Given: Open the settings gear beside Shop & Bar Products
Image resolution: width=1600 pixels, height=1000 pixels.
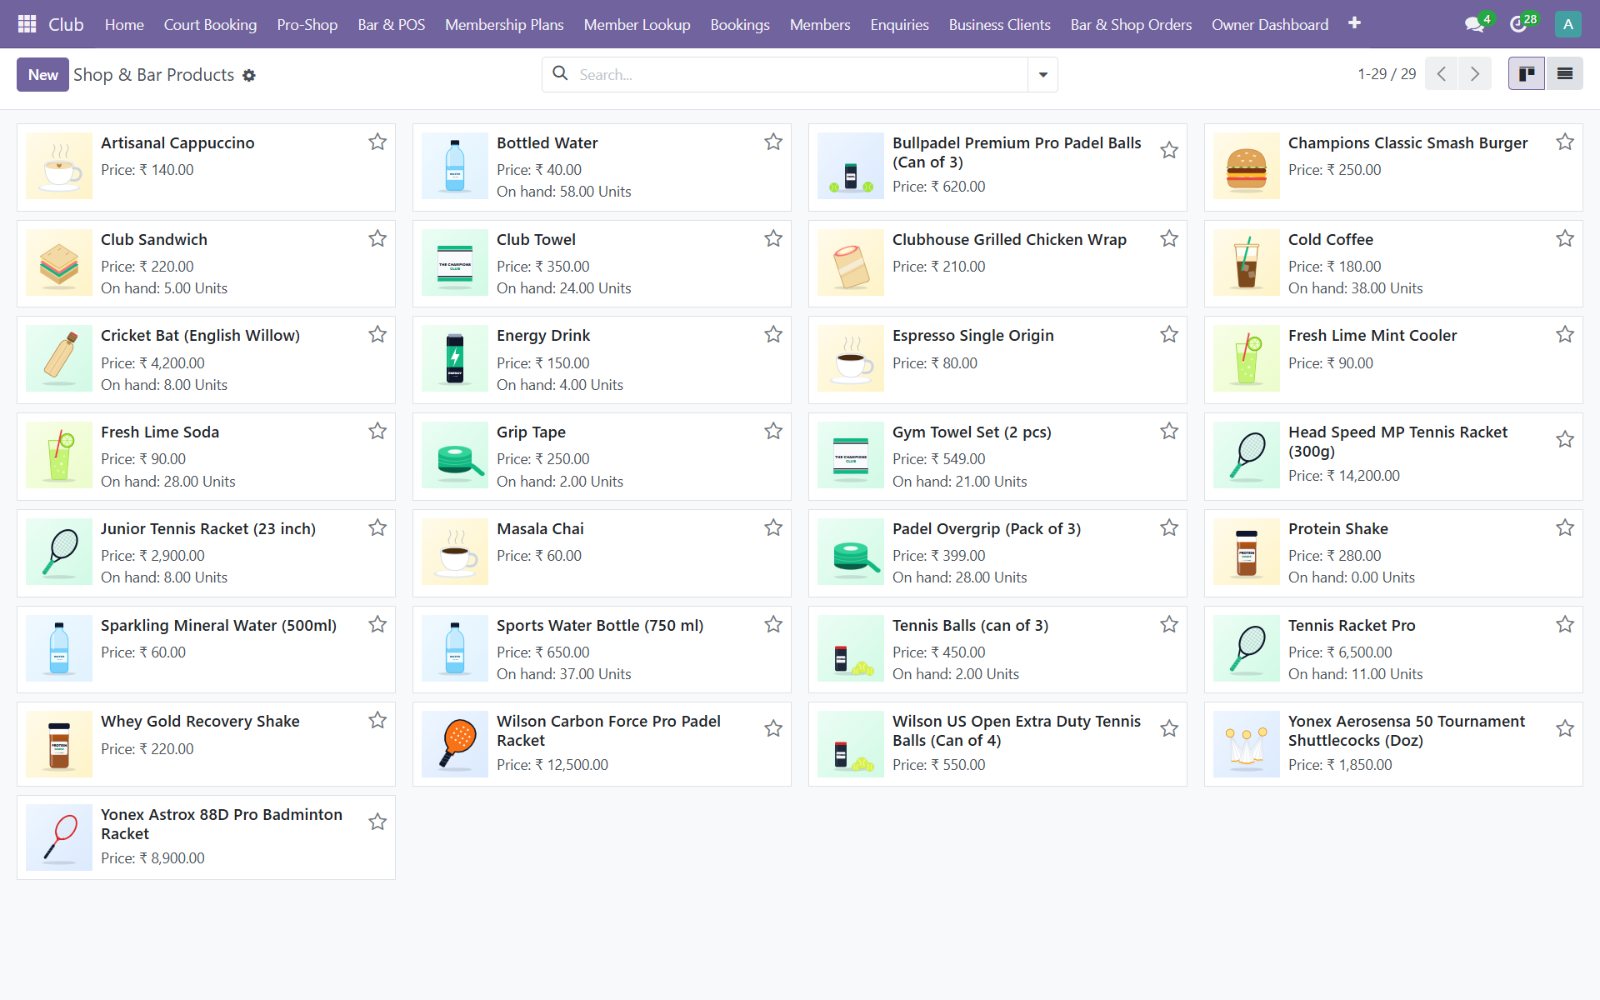Looking at the screenshot, I should pos(249,75).
